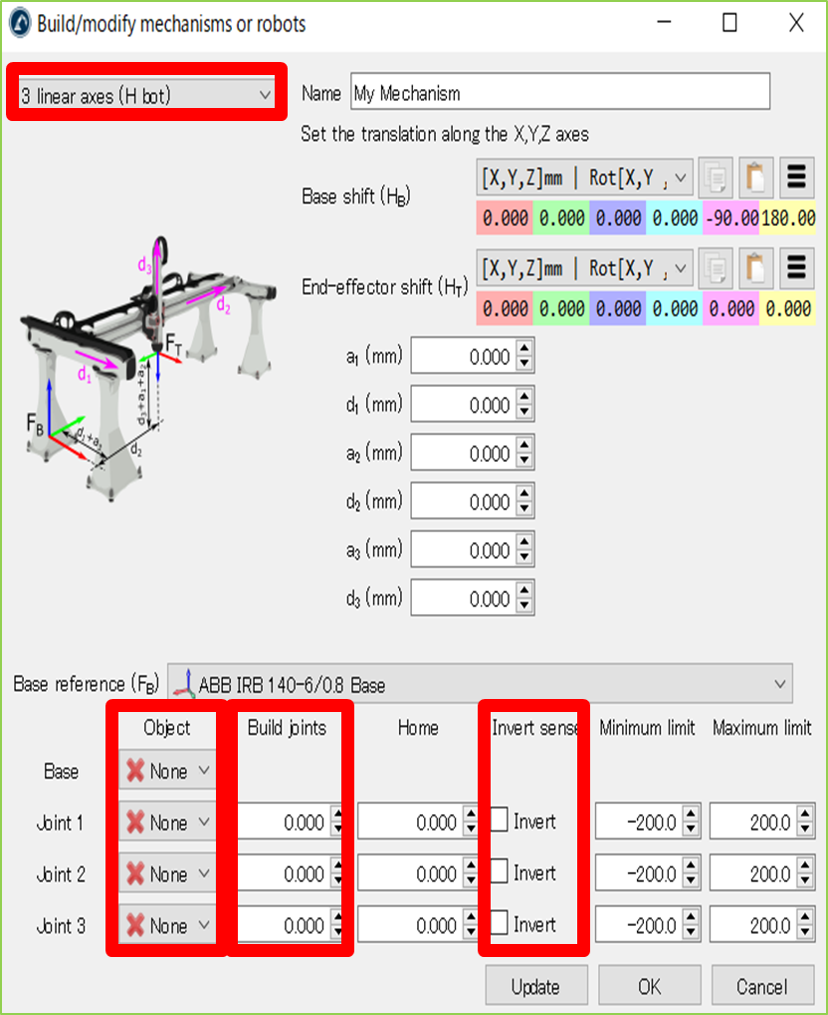Check Invert sense for Joint 3
Screen dimensions: 828x1015
point(500,925)
